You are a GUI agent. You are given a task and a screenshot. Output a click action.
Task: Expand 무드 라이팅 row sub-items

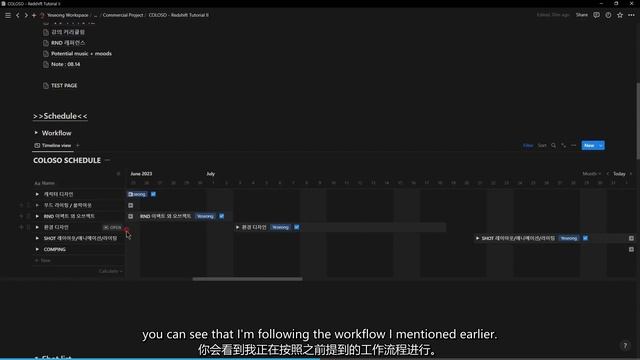(x=37, y=205)
